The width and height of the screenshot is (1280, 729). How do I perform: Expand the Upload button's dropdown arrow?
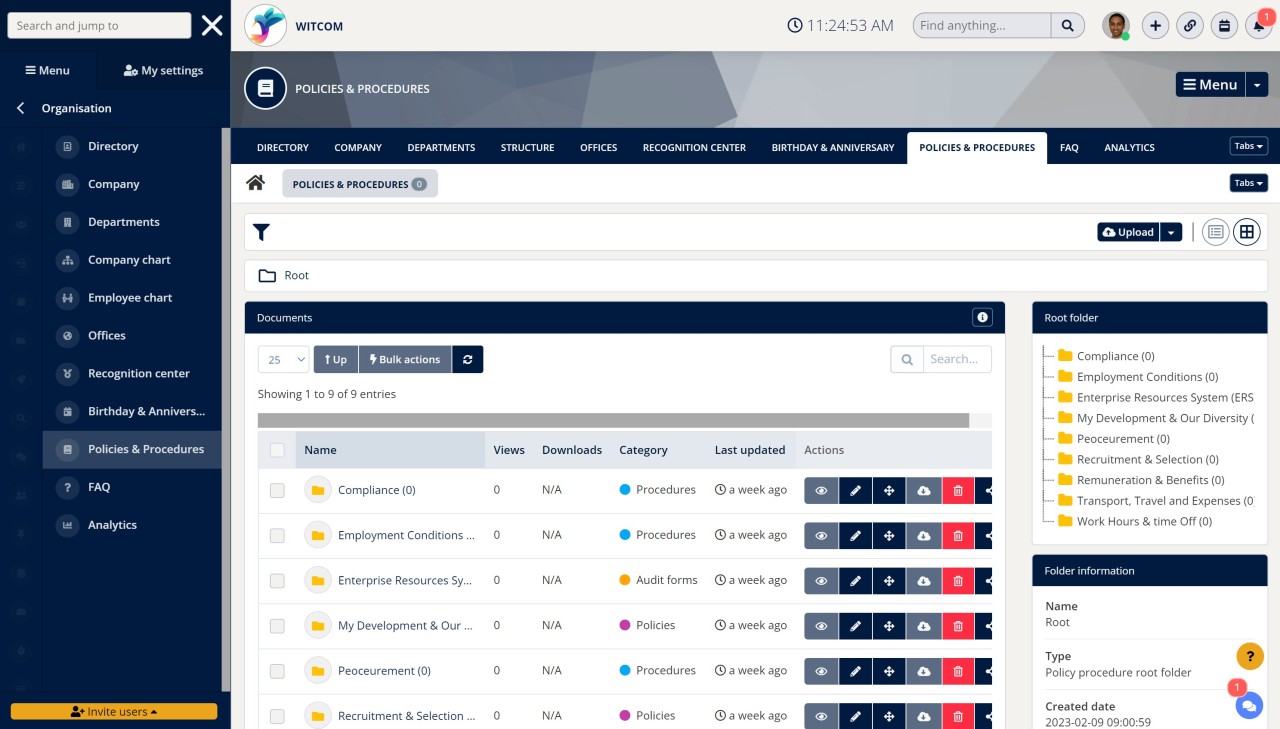coord(1171,231)
